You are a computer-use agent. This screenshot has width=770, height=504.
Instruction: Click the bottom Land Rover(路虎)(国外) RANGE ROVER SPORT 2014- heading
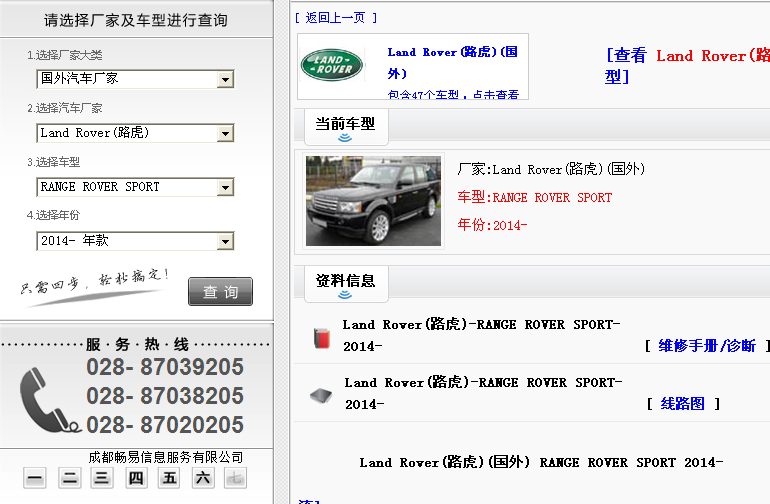point(541,462)
